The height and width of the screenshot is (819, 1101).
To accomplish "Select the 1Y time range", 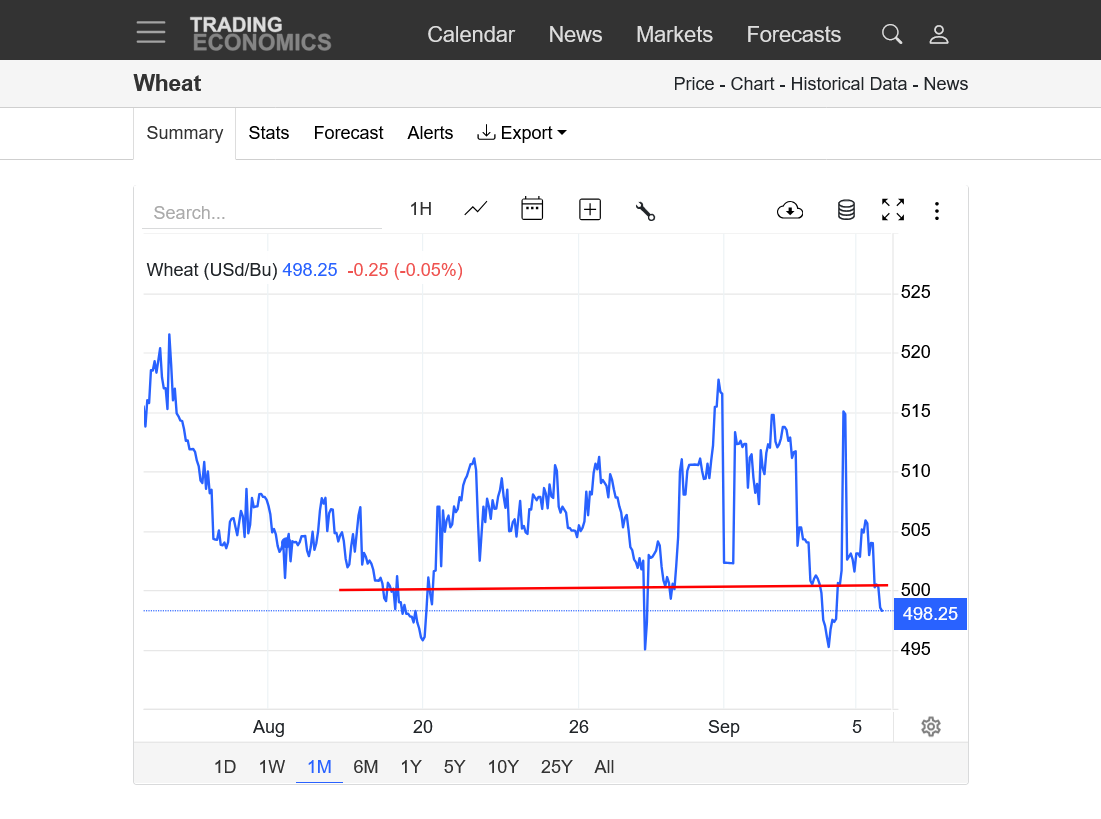I will 411,767.
